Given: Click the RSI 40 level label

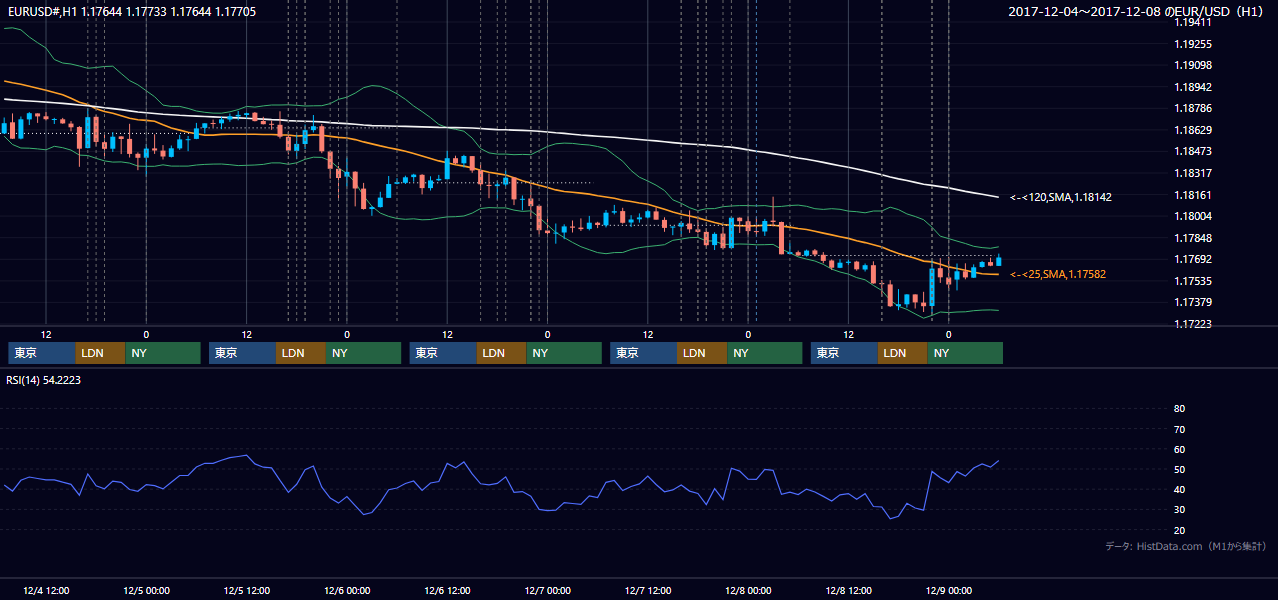Looking at the screenshot, I should pyautogui.click(x=1179, y=489).
